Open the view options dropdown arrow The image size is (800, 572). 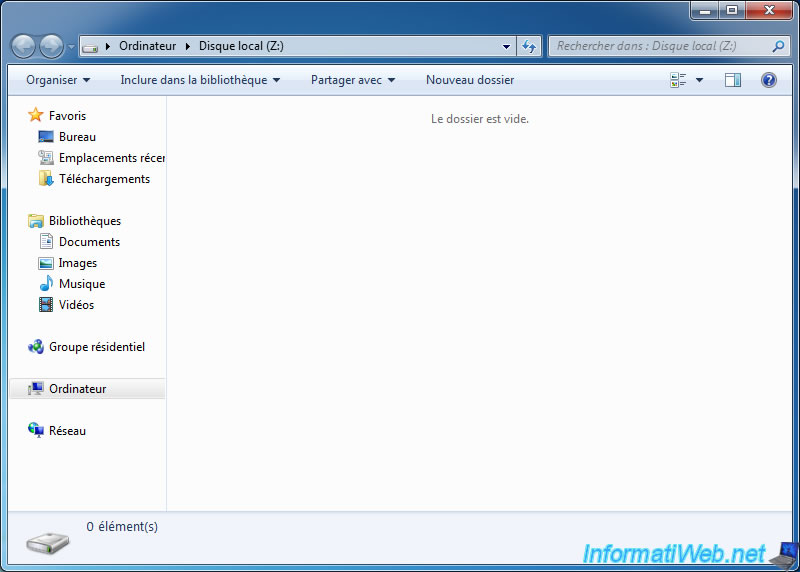coord(699,80)
